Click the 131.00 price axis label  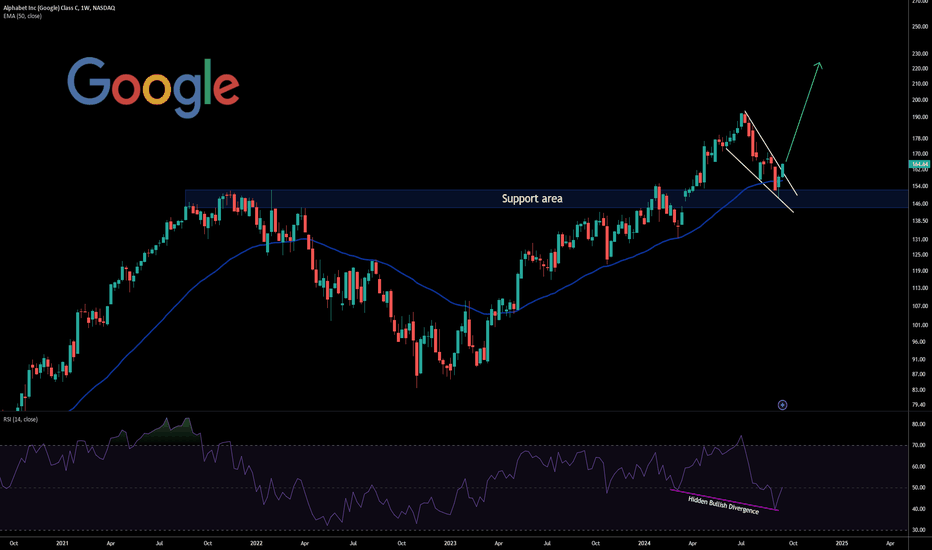[920, 240]
